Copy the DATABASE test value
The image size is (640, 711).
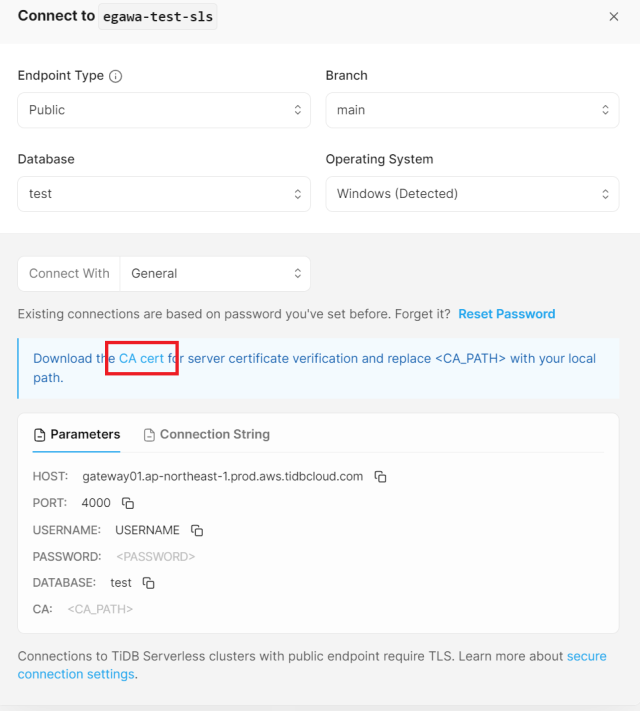(x=148, y=583)
